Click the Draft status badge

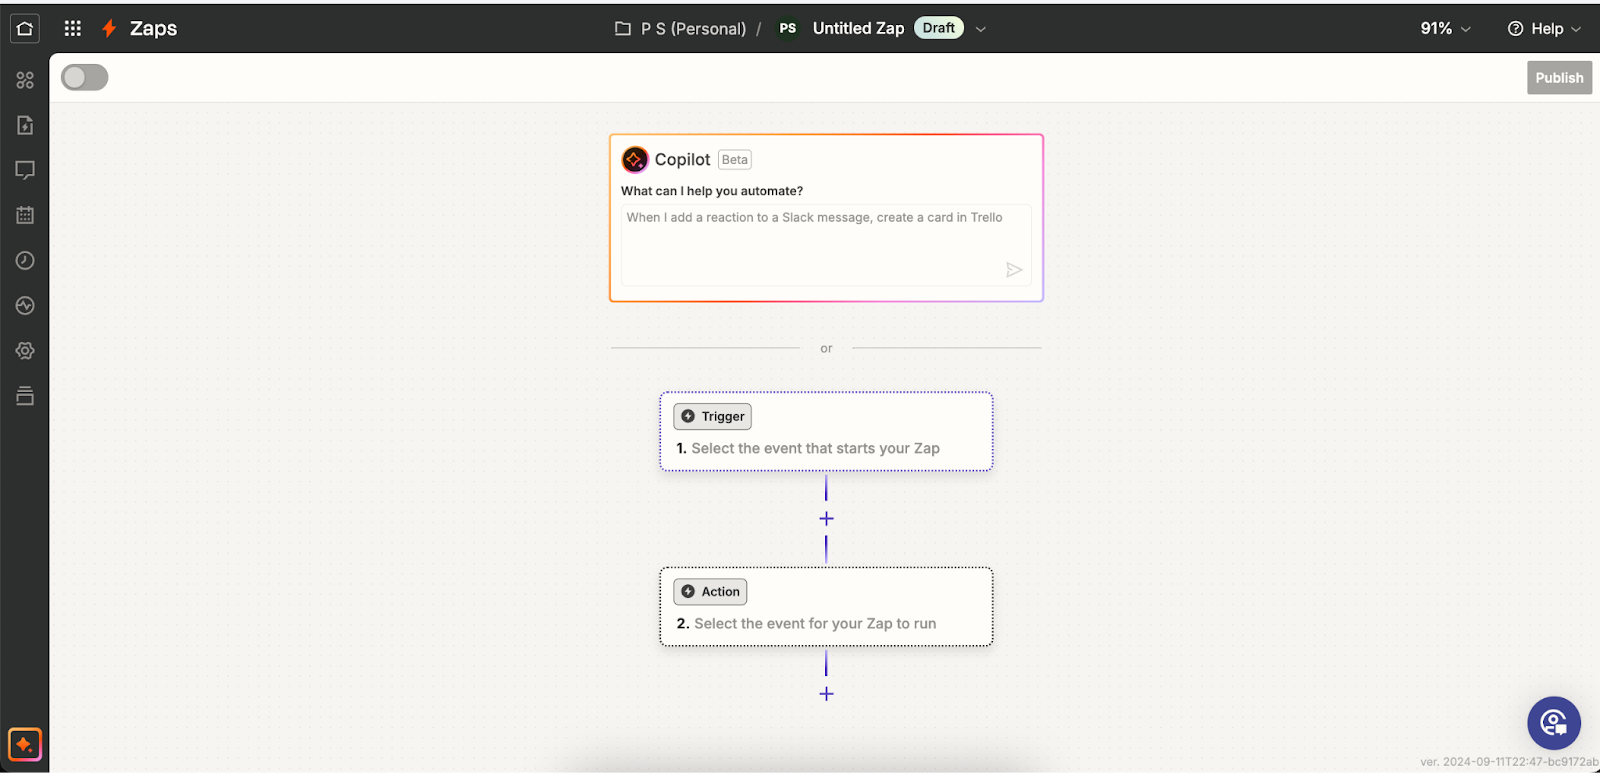pyautogui.click(x=939, y=28)
